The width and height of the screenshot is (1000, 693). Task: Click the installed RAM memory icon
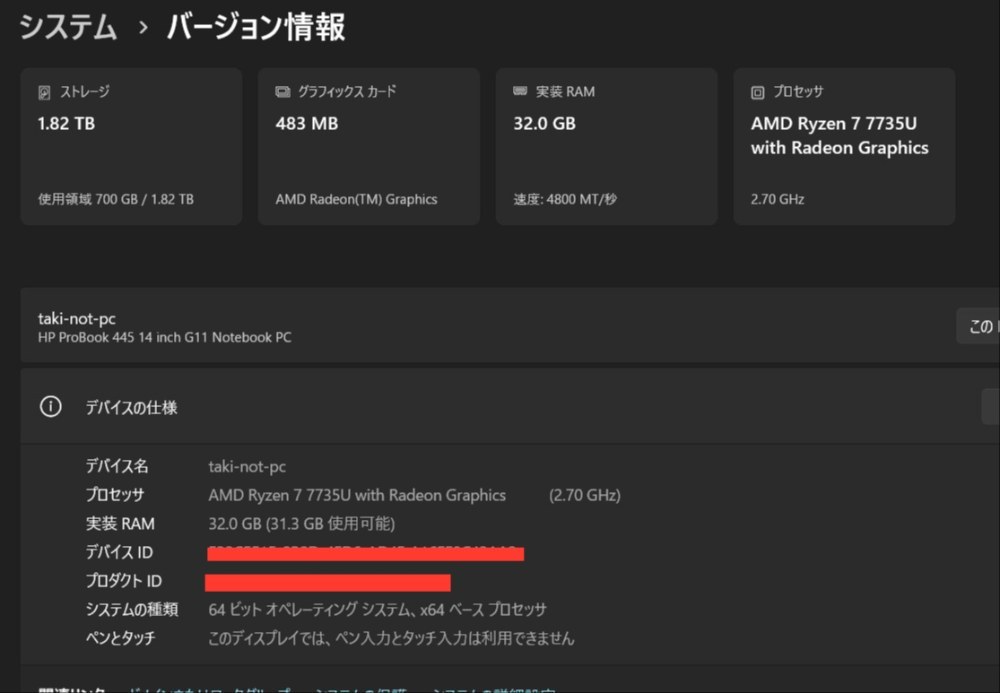tap(520, 91)
